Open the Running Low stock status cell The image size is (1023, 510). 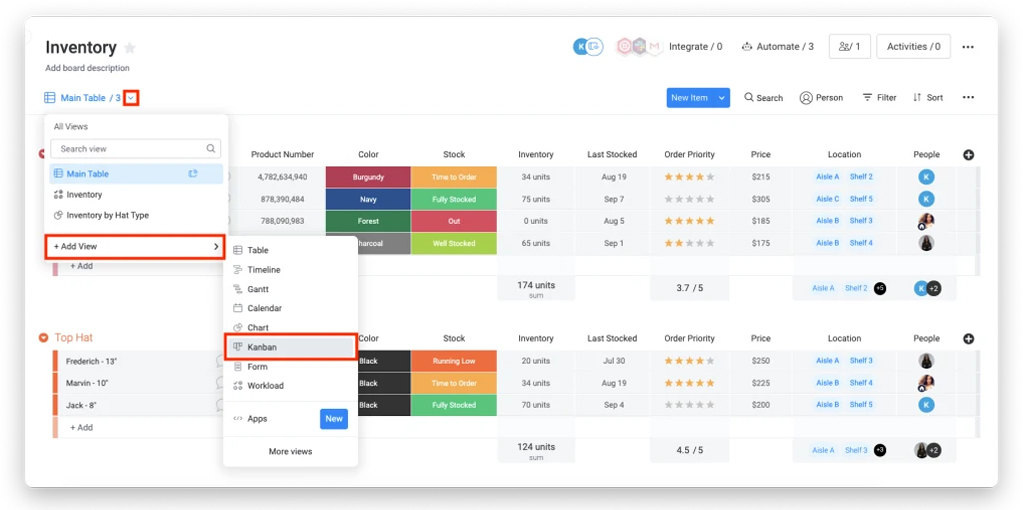pyautogui.click(x=454, y=361)
